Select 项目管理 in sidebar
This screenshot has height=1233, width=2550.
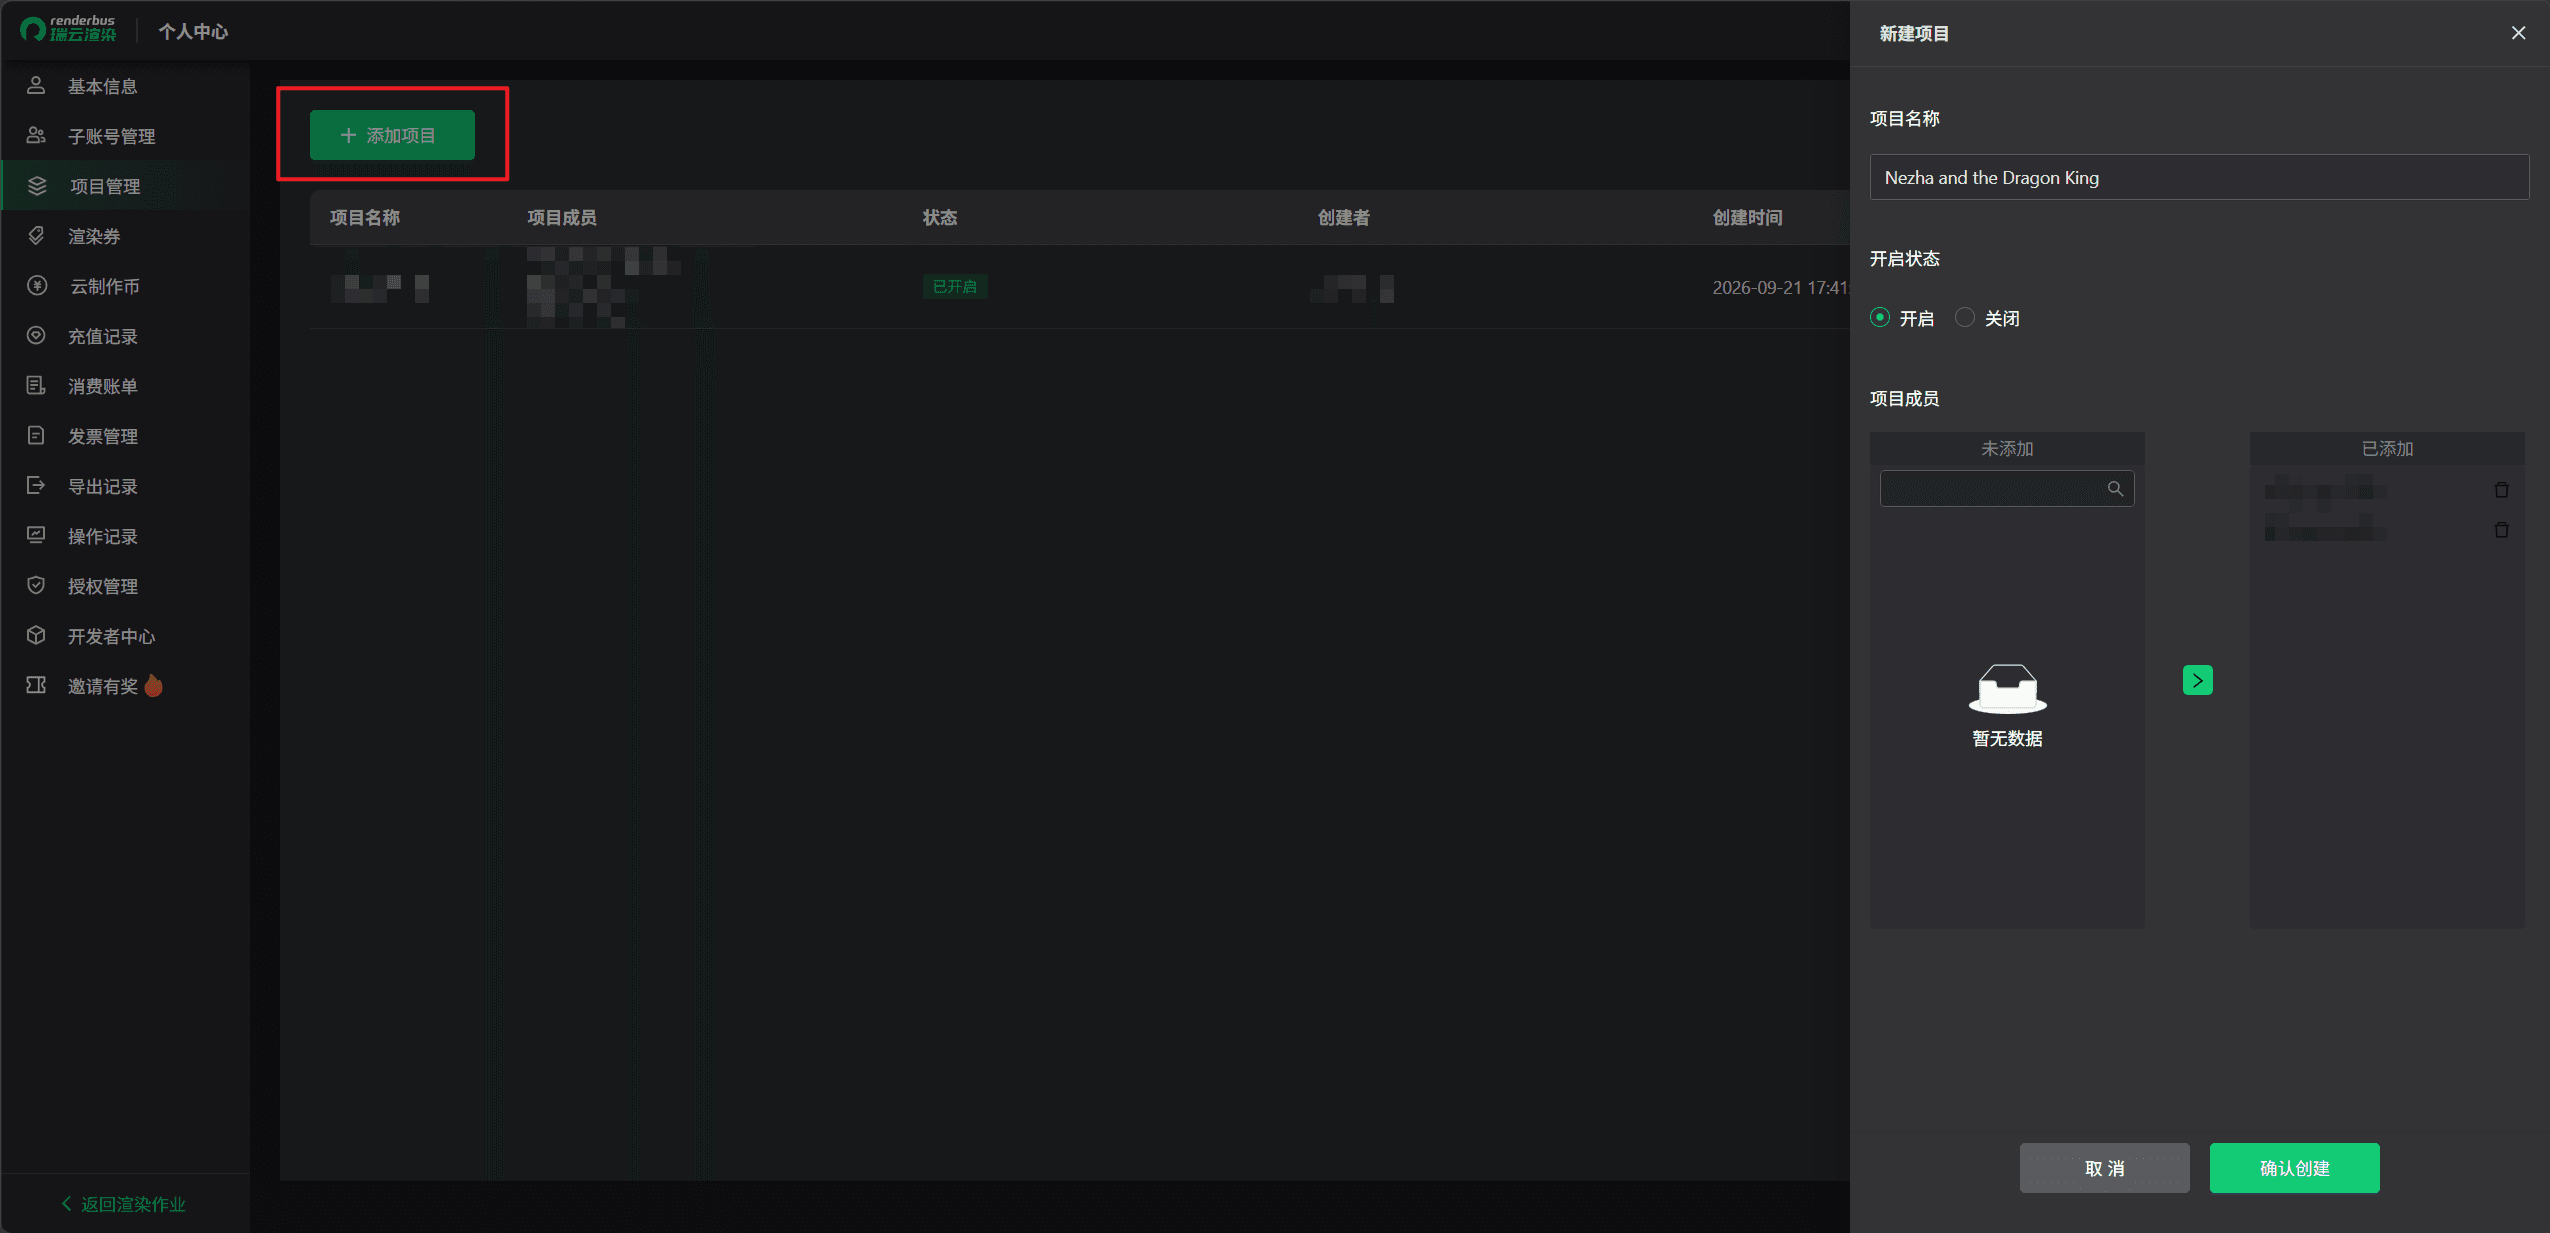[x=125, y=186]
